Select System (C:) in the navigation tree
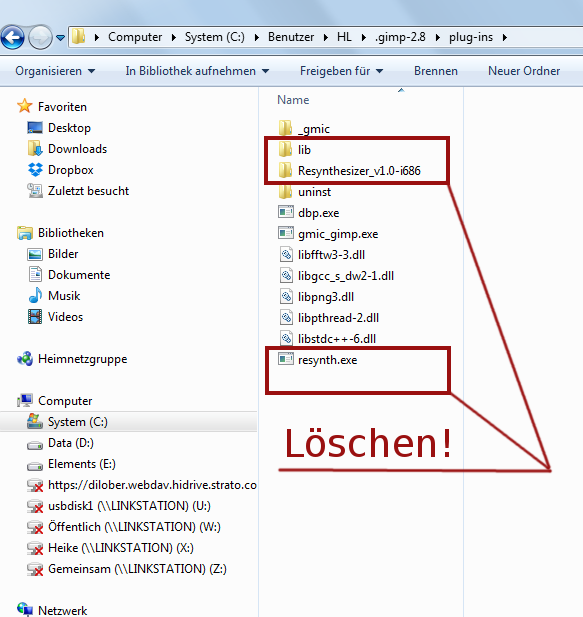The height and width of the screenshot is (617, 583). [129, 422]
